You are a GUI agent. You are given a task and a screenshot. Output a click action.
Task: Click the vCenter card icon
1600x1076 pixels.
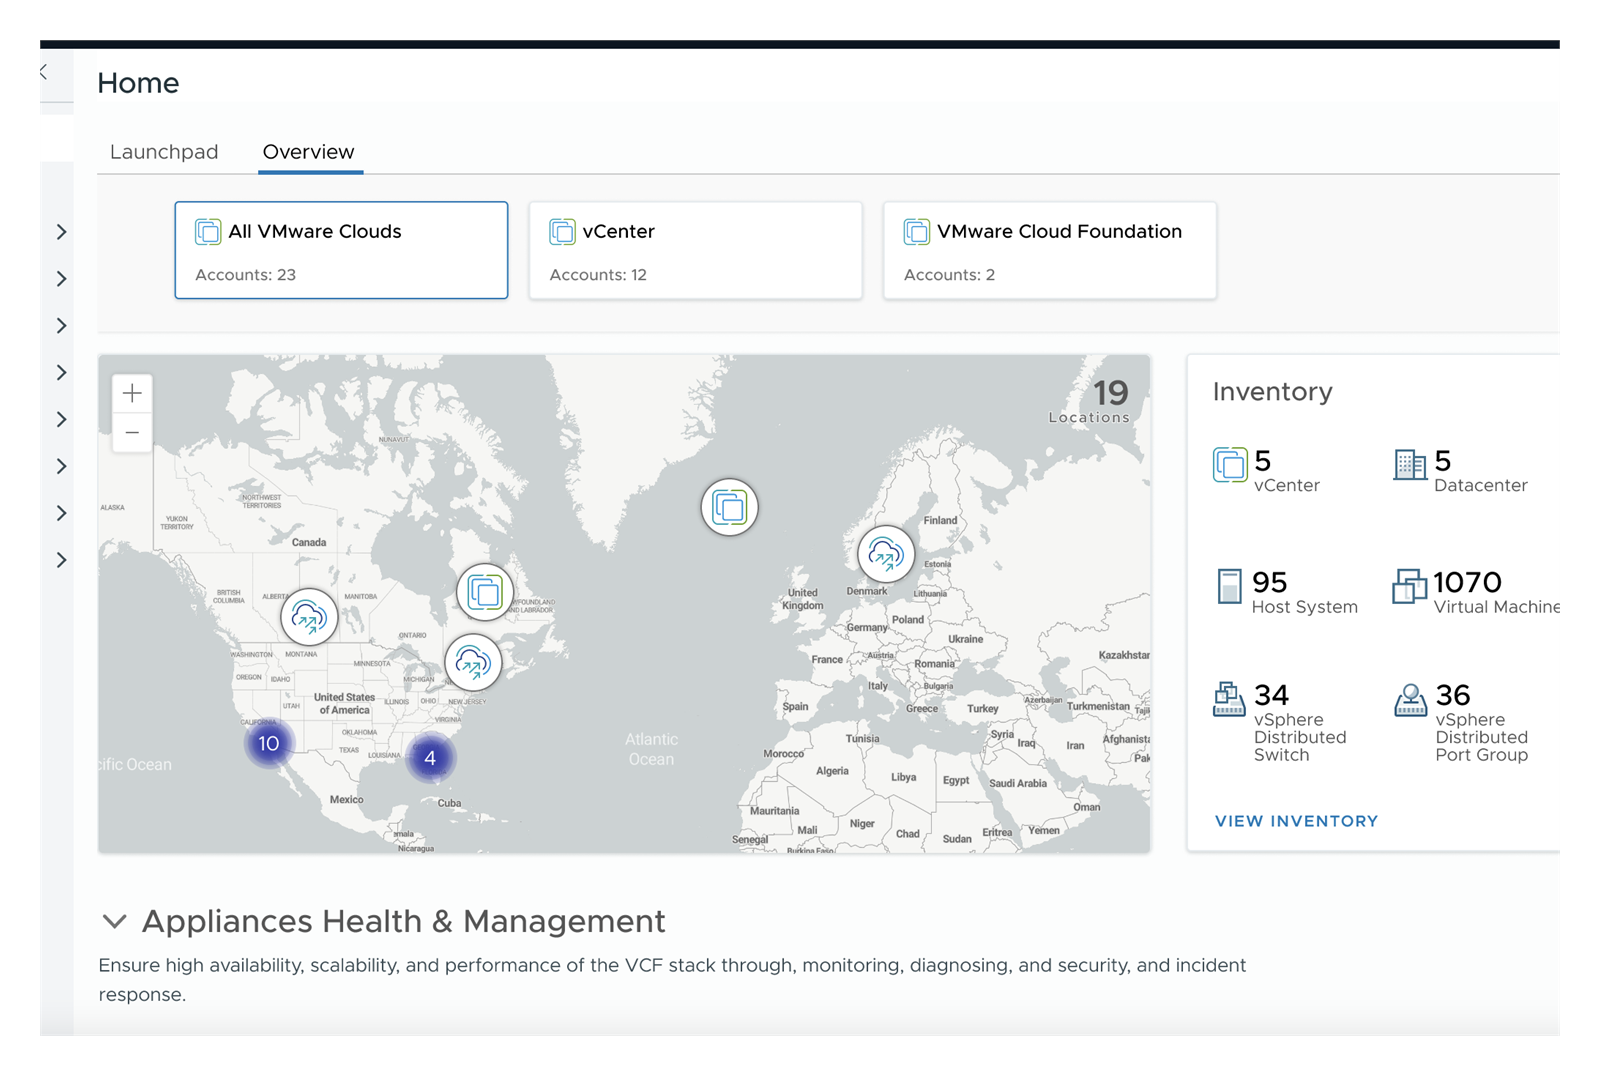(562, 232)
